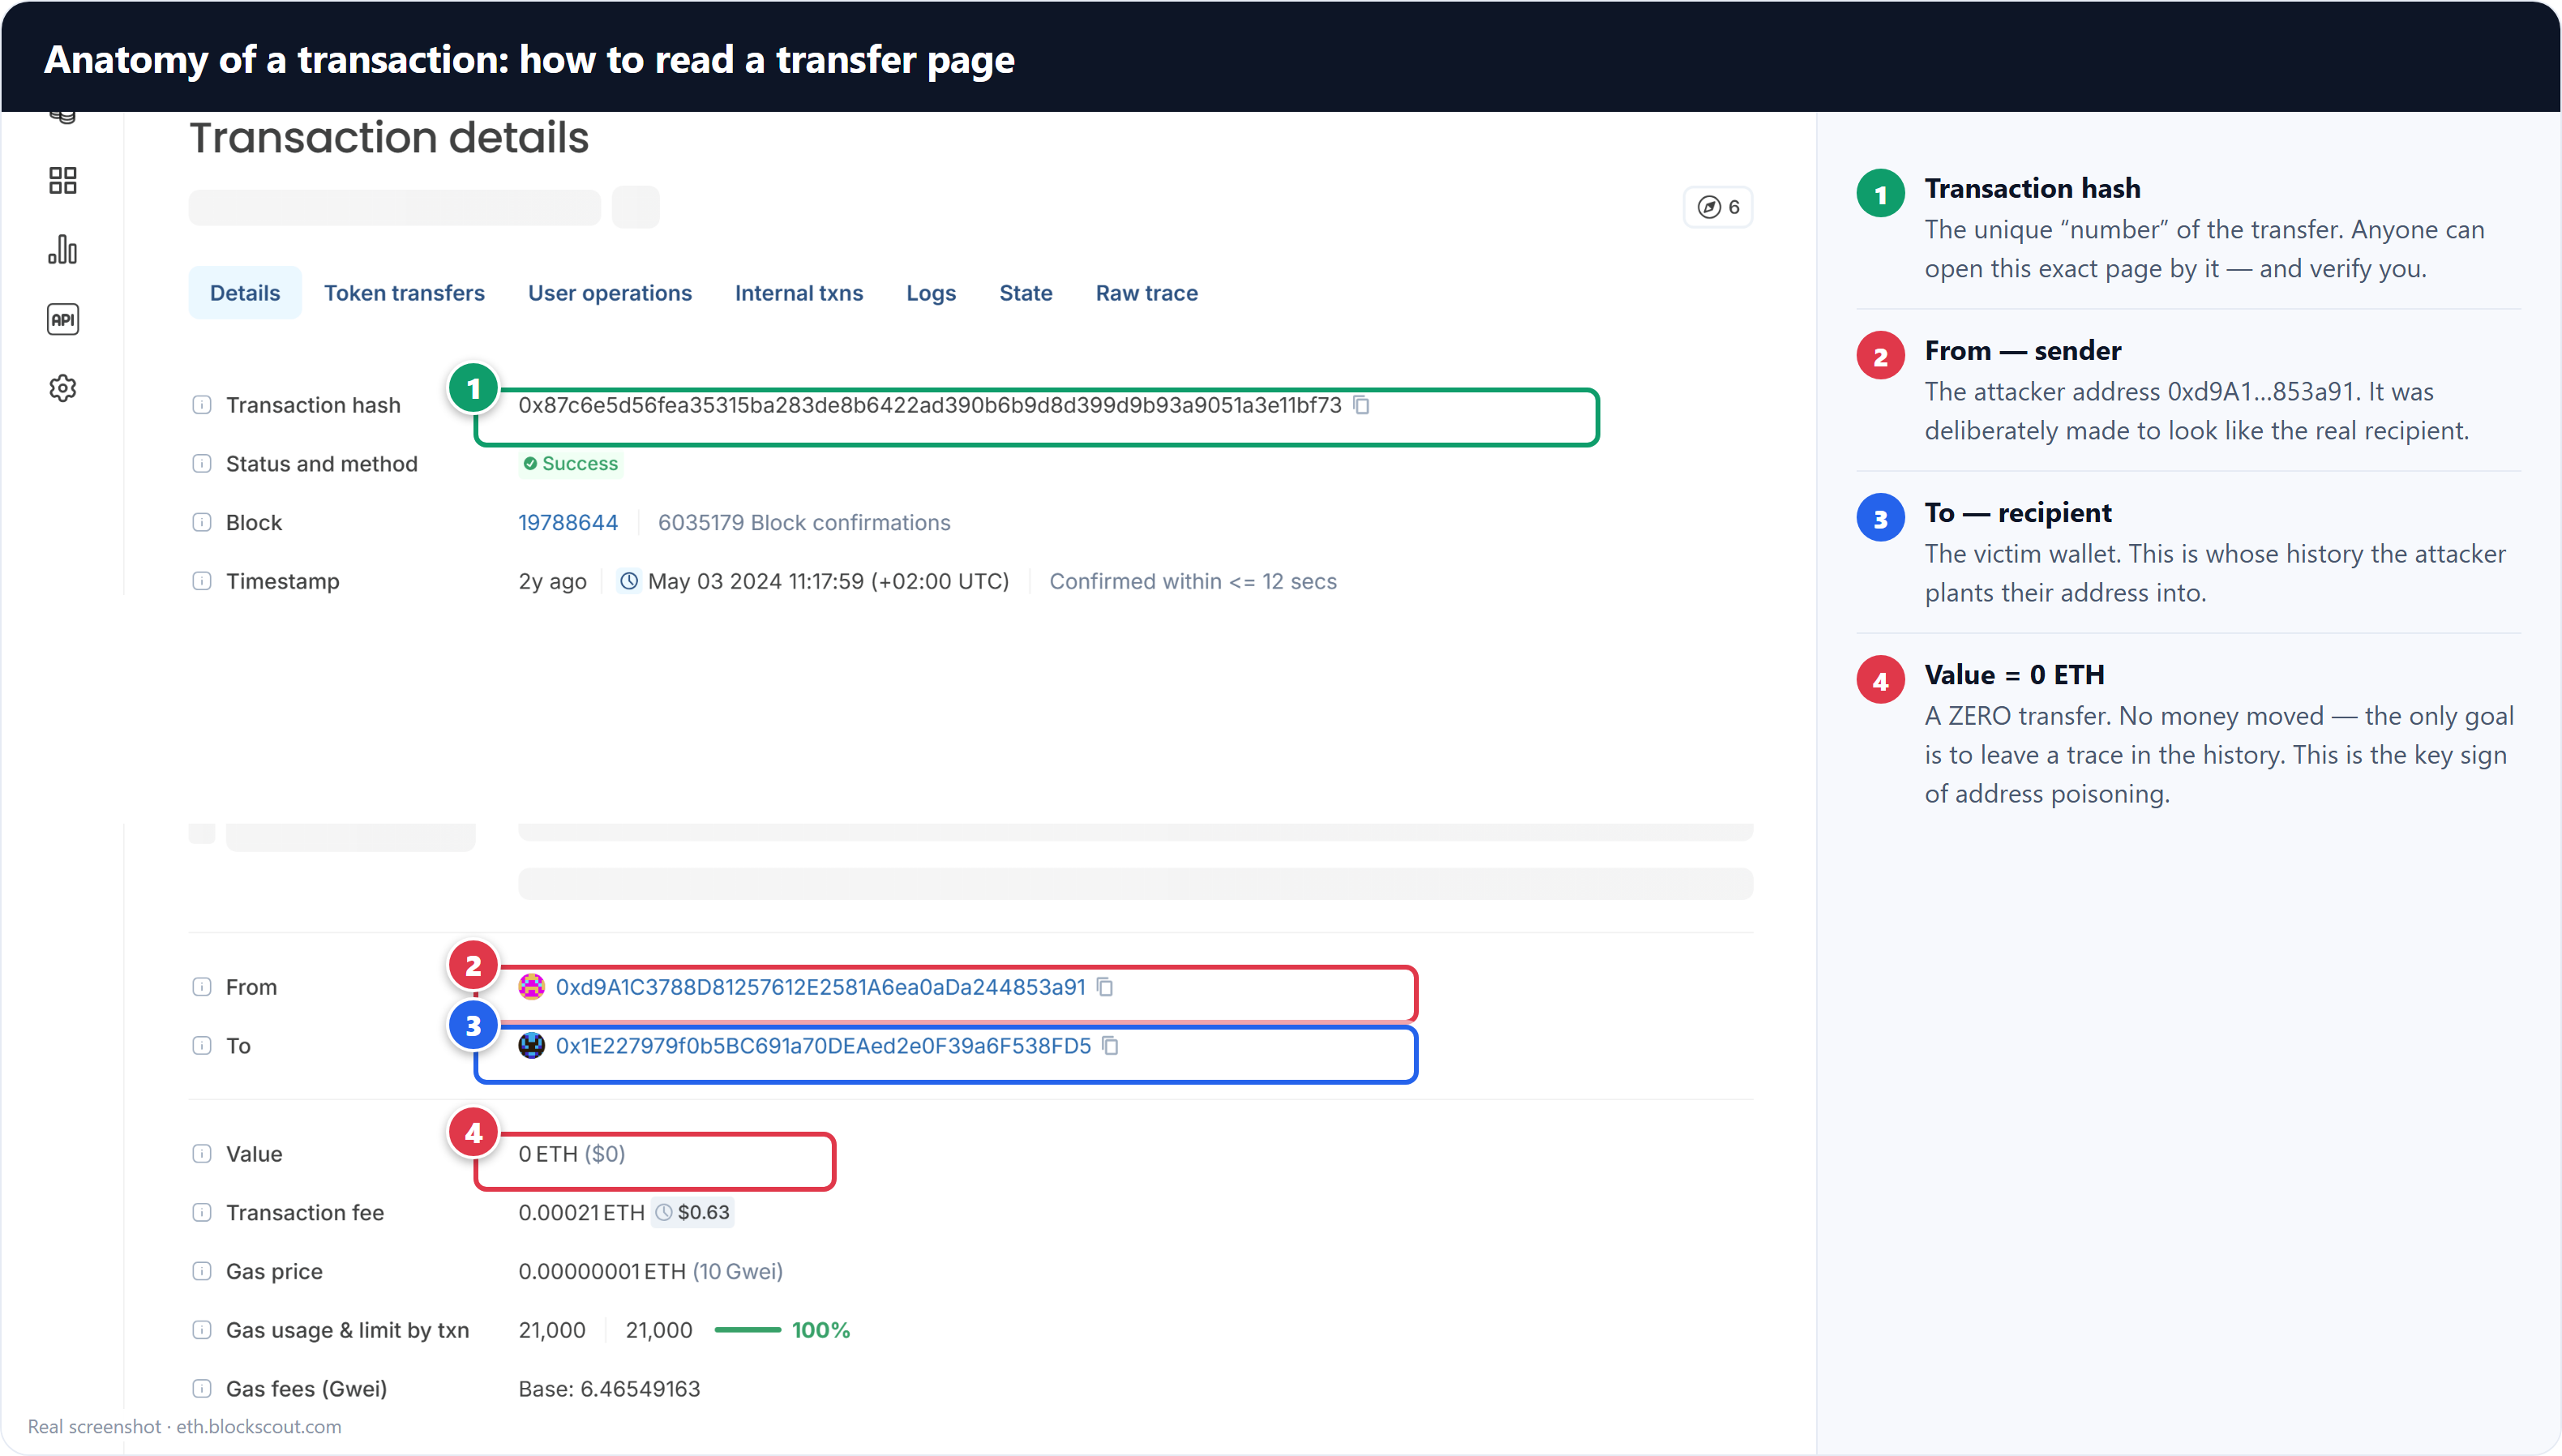
Task: Open the API sidebar icon
Action: coord(63,319)
